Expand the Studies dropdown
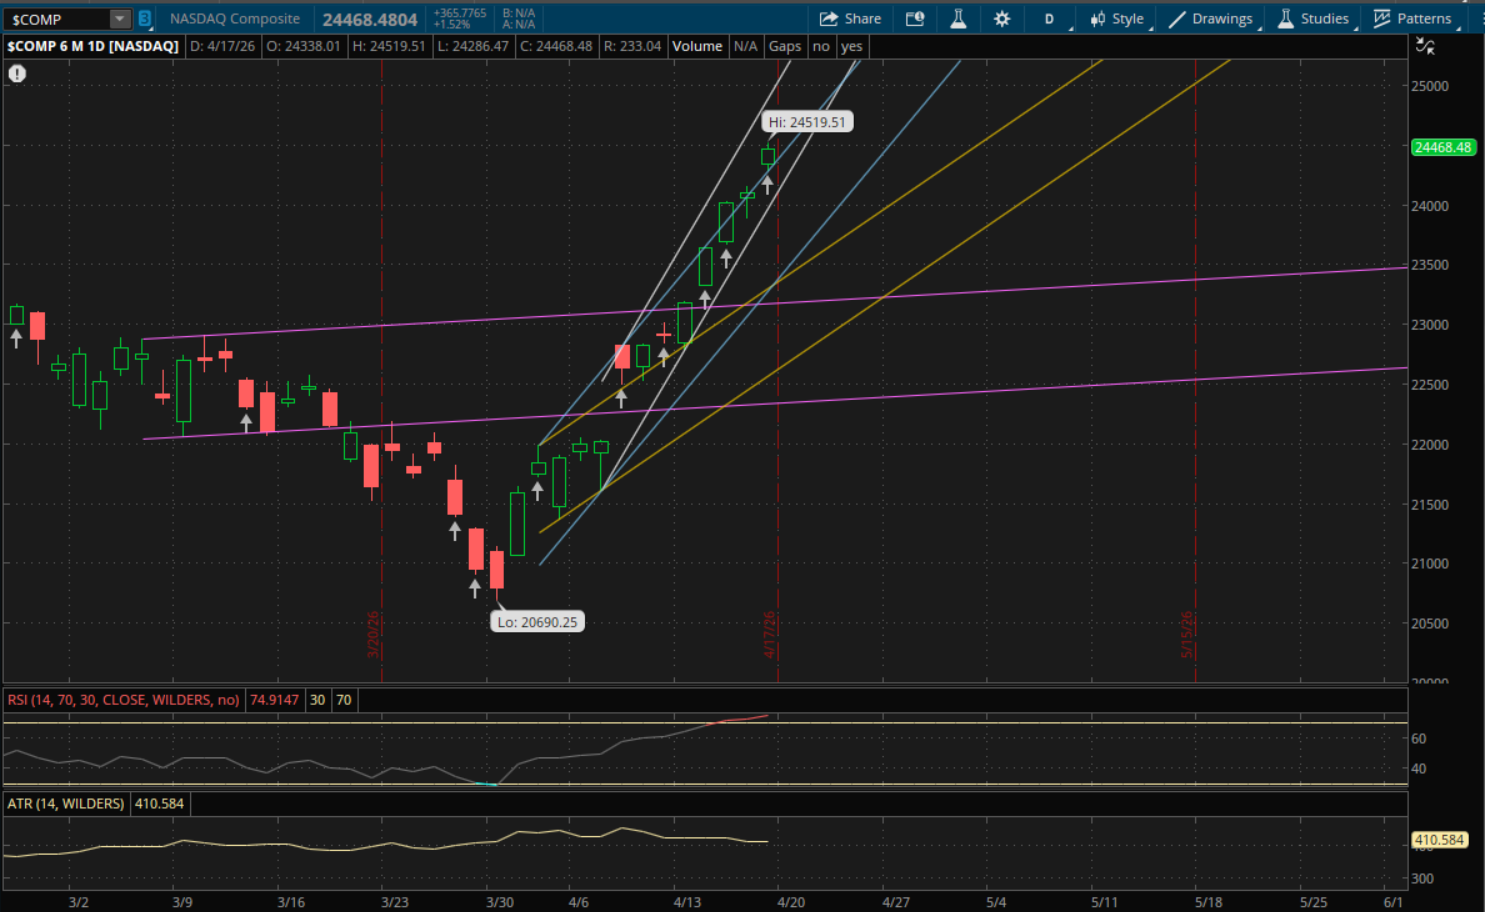The height and width of the screenshot is (912, 1485). (x=1314, y=19)
